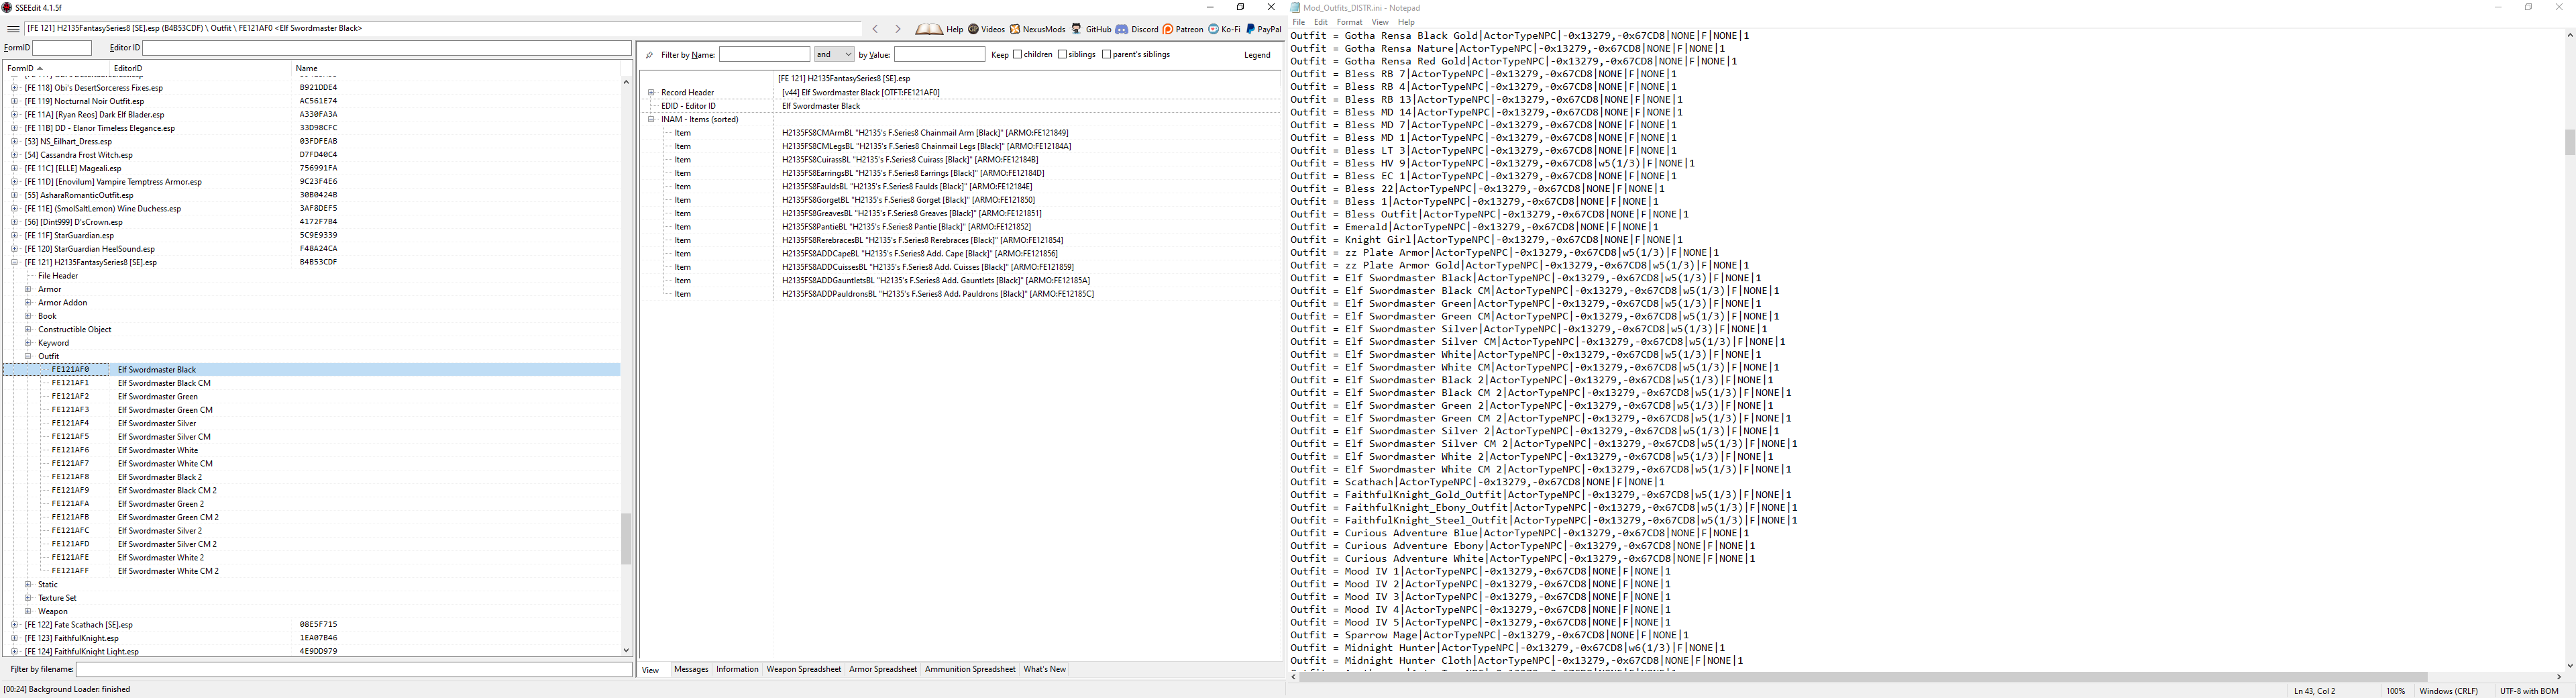Collapse the Outfit record group
Screen dimensions: 2576x698
coord(28,356)
